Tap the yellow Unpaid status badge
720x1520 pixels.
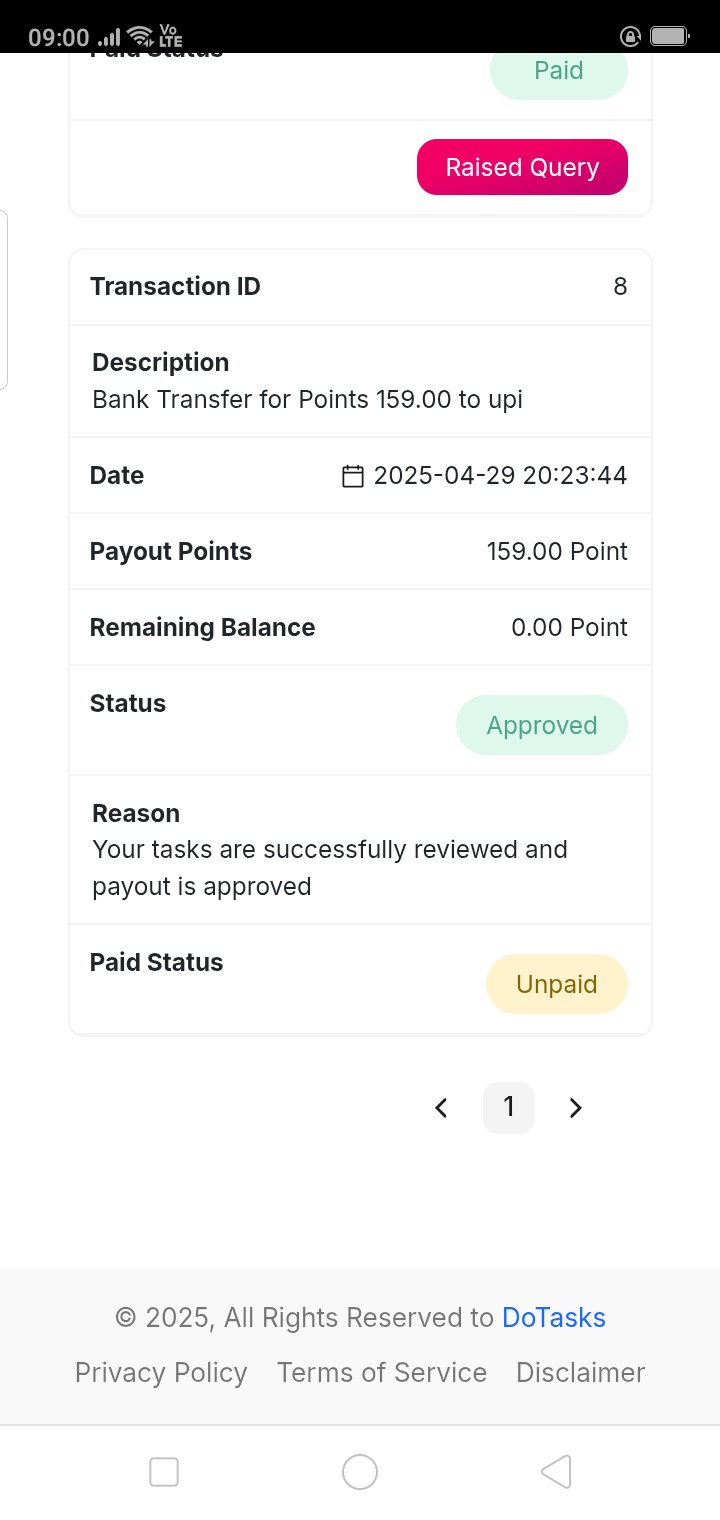point(557,984)
